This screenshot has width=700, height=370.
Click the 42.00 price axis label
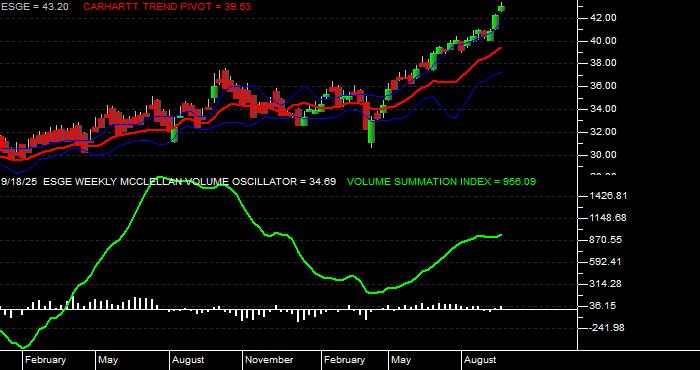point(603,17)
